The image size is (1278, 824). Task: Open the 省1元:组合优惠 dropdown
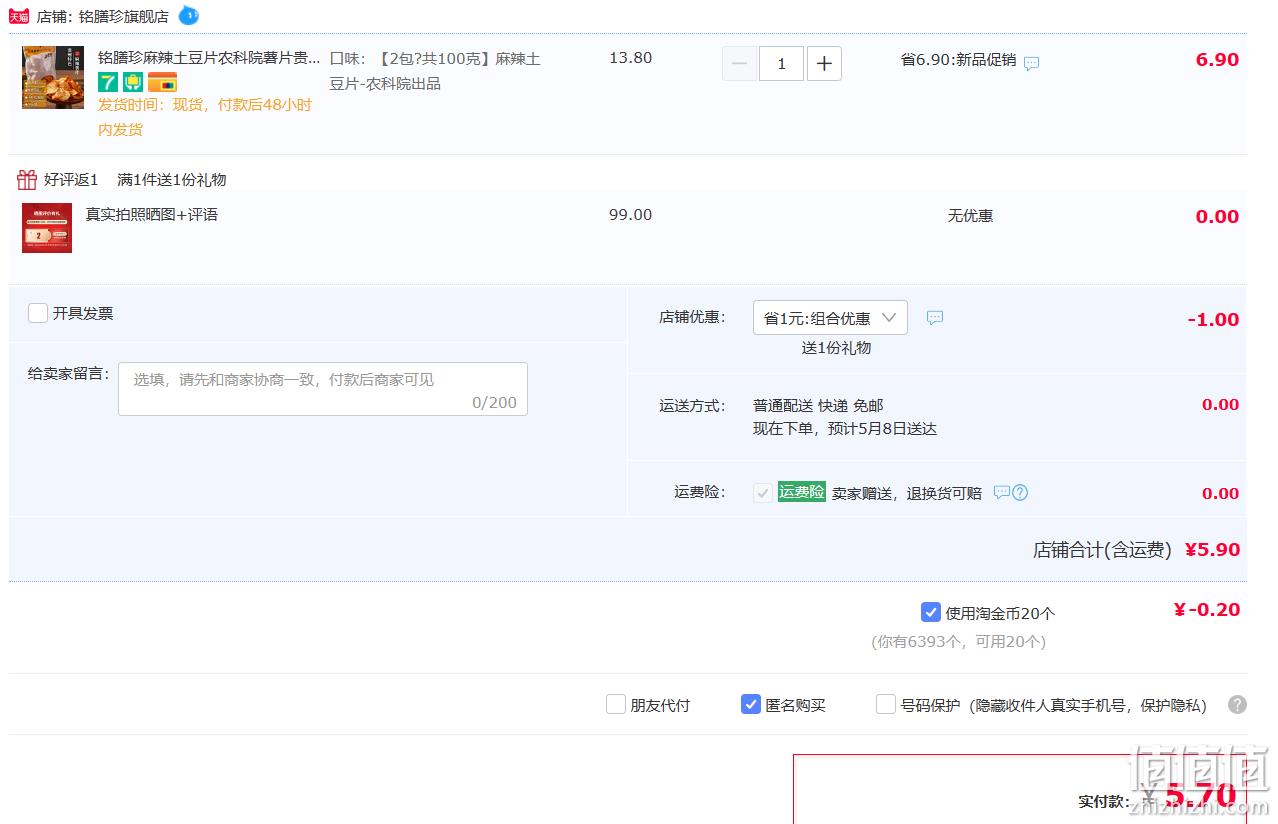[830, 318]
